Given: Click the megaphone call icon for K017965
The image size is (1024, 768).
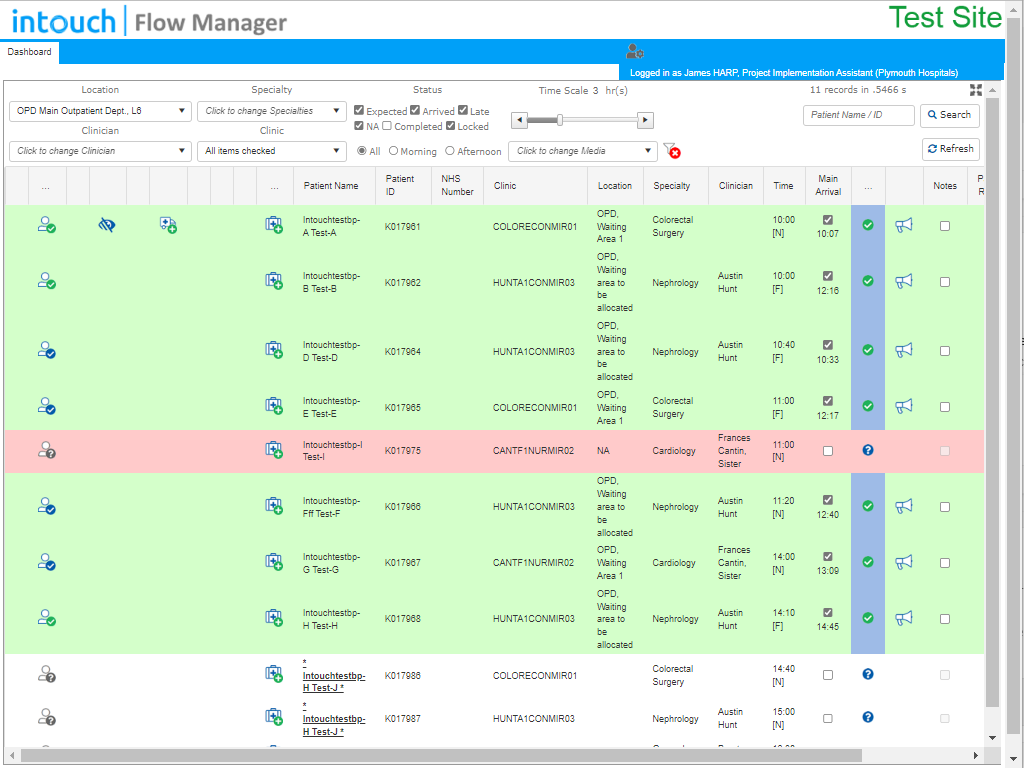Looking at the screenshot, I should pyautogui.click(x=903, y=406).
